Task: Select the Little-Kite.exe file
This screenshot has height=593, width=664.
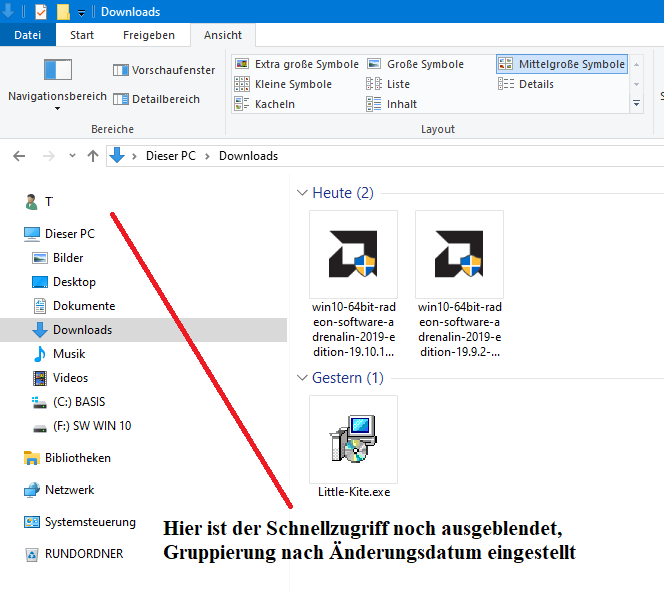Action: click(354, 447)
